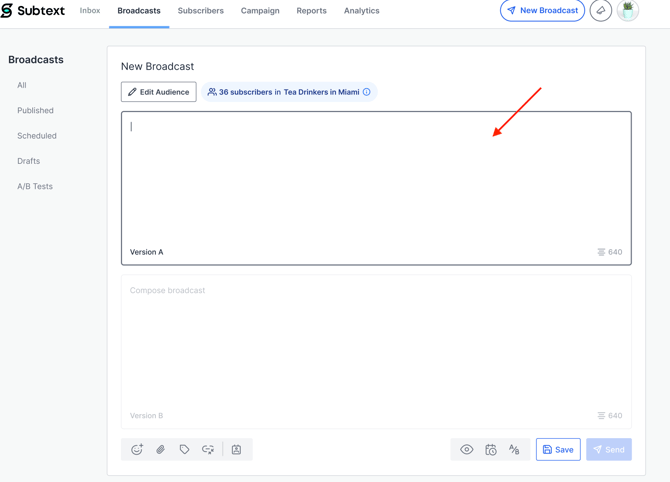Show All broadcasts in sidebar
Viewport: 670px width, 482px height.
pos(22,85)
